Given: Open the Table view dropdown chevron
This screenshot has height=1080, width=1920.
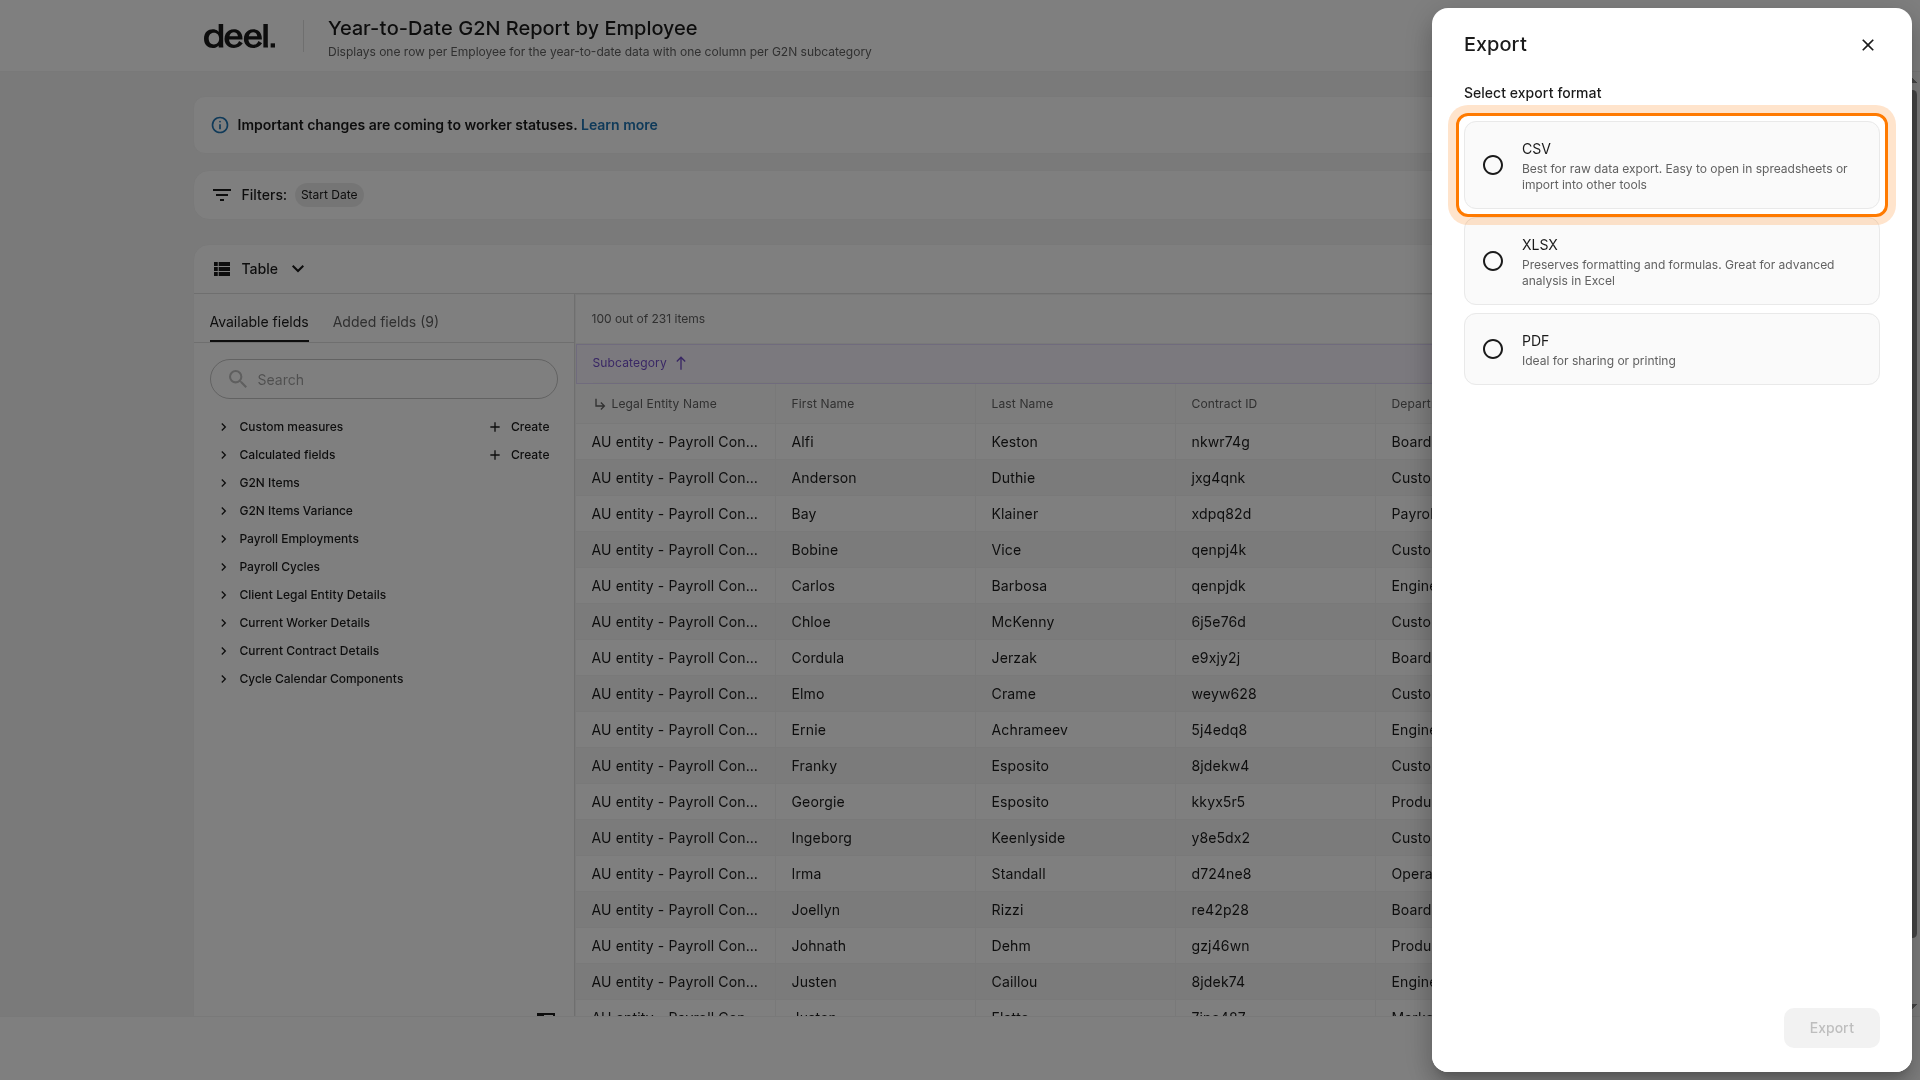Looking at the screenshot, I should coord(298,269).
